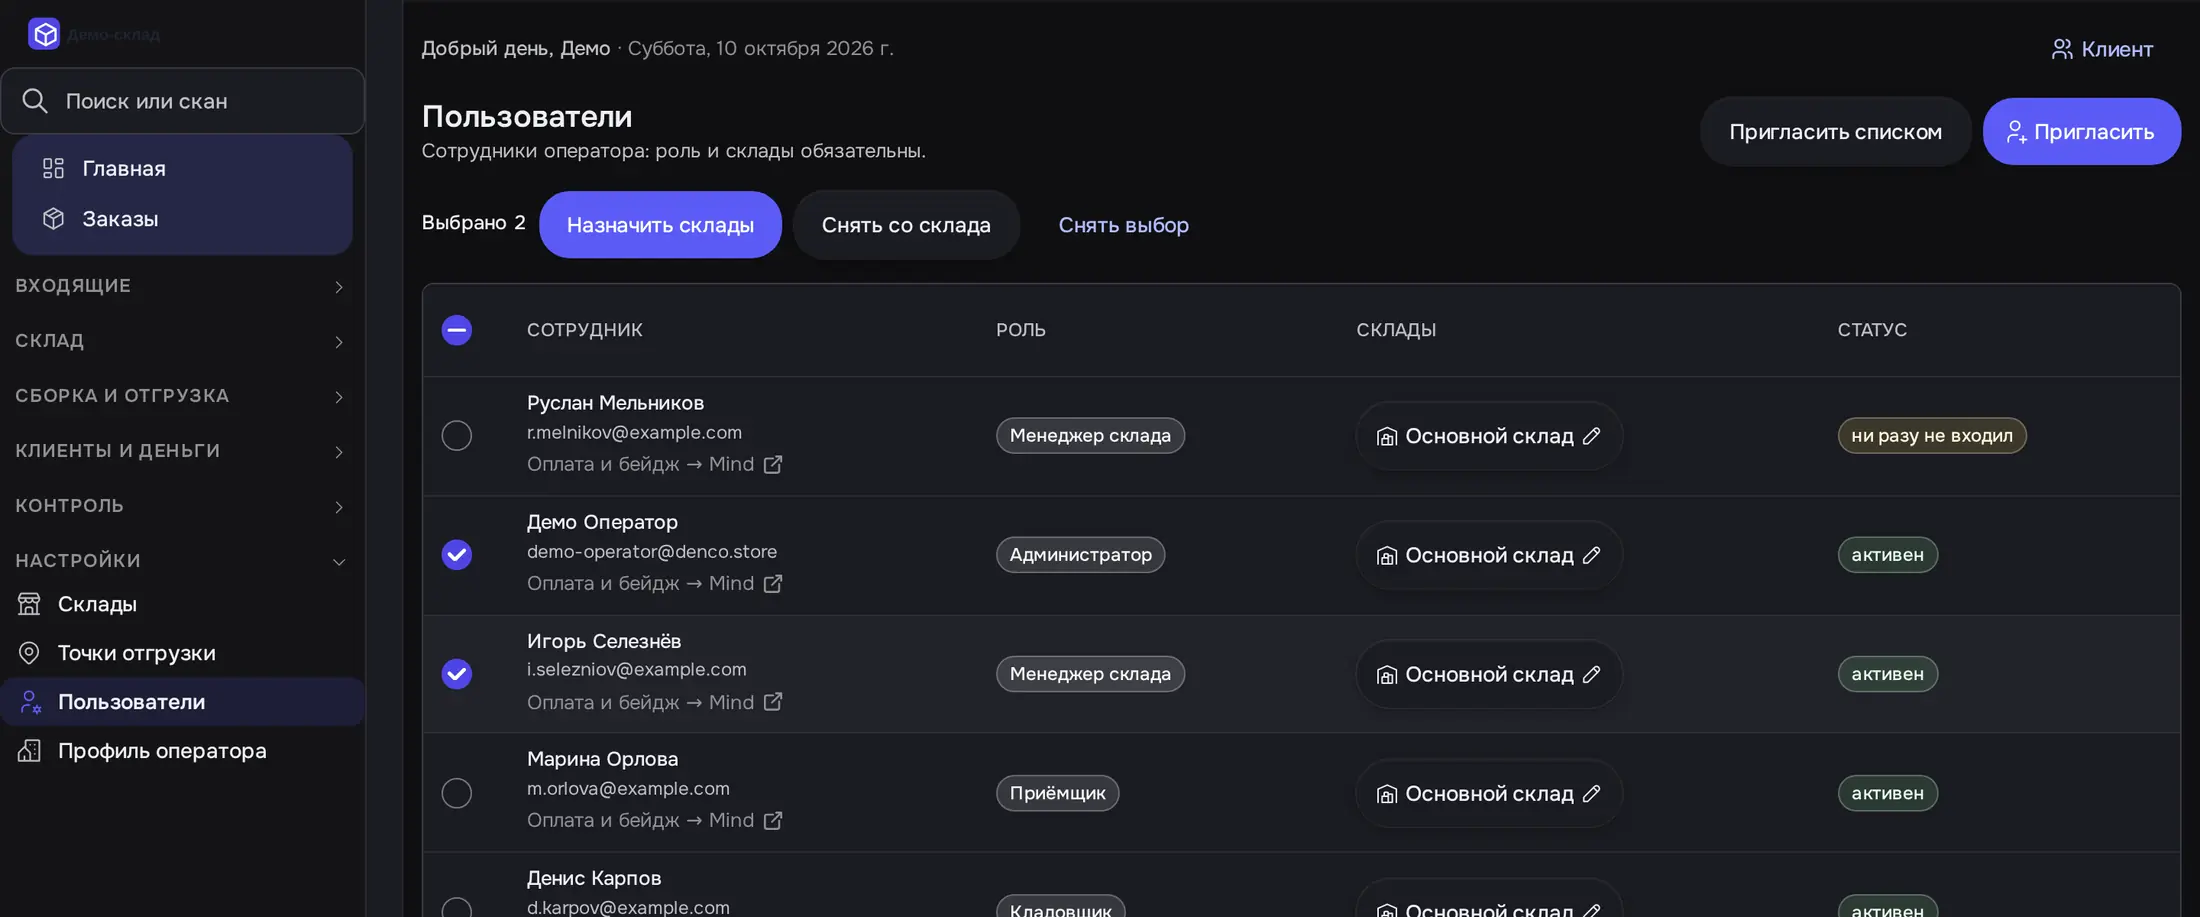2200x917 pixels.
Task: Open external link icon in Руслан Мельников row
Action: pyautogui.click(x=773, y=464)
